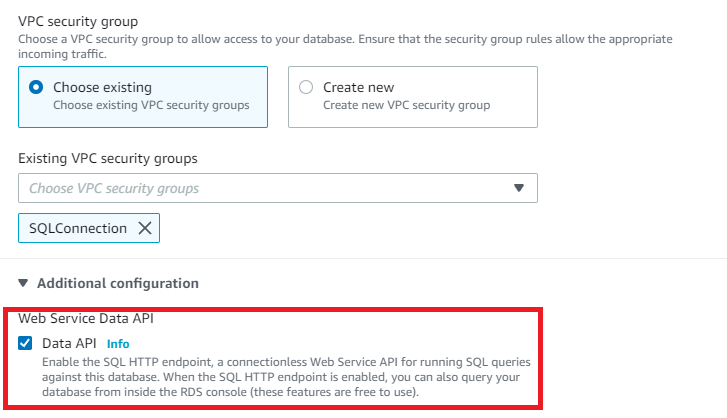Collapse Additional configuration using the triangle icon
Viewport: 727px width, 418px height.
[23, 283]
